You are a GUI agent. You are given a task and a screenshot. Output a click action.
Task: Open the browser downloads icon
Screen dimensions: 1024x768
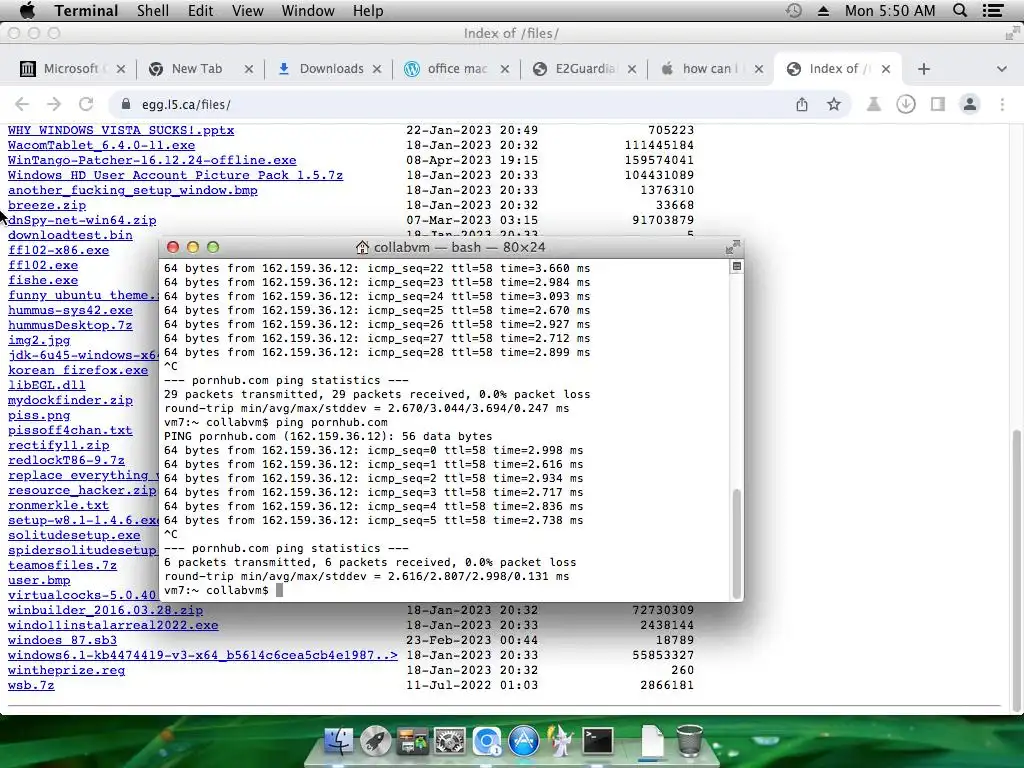[905, 104]
